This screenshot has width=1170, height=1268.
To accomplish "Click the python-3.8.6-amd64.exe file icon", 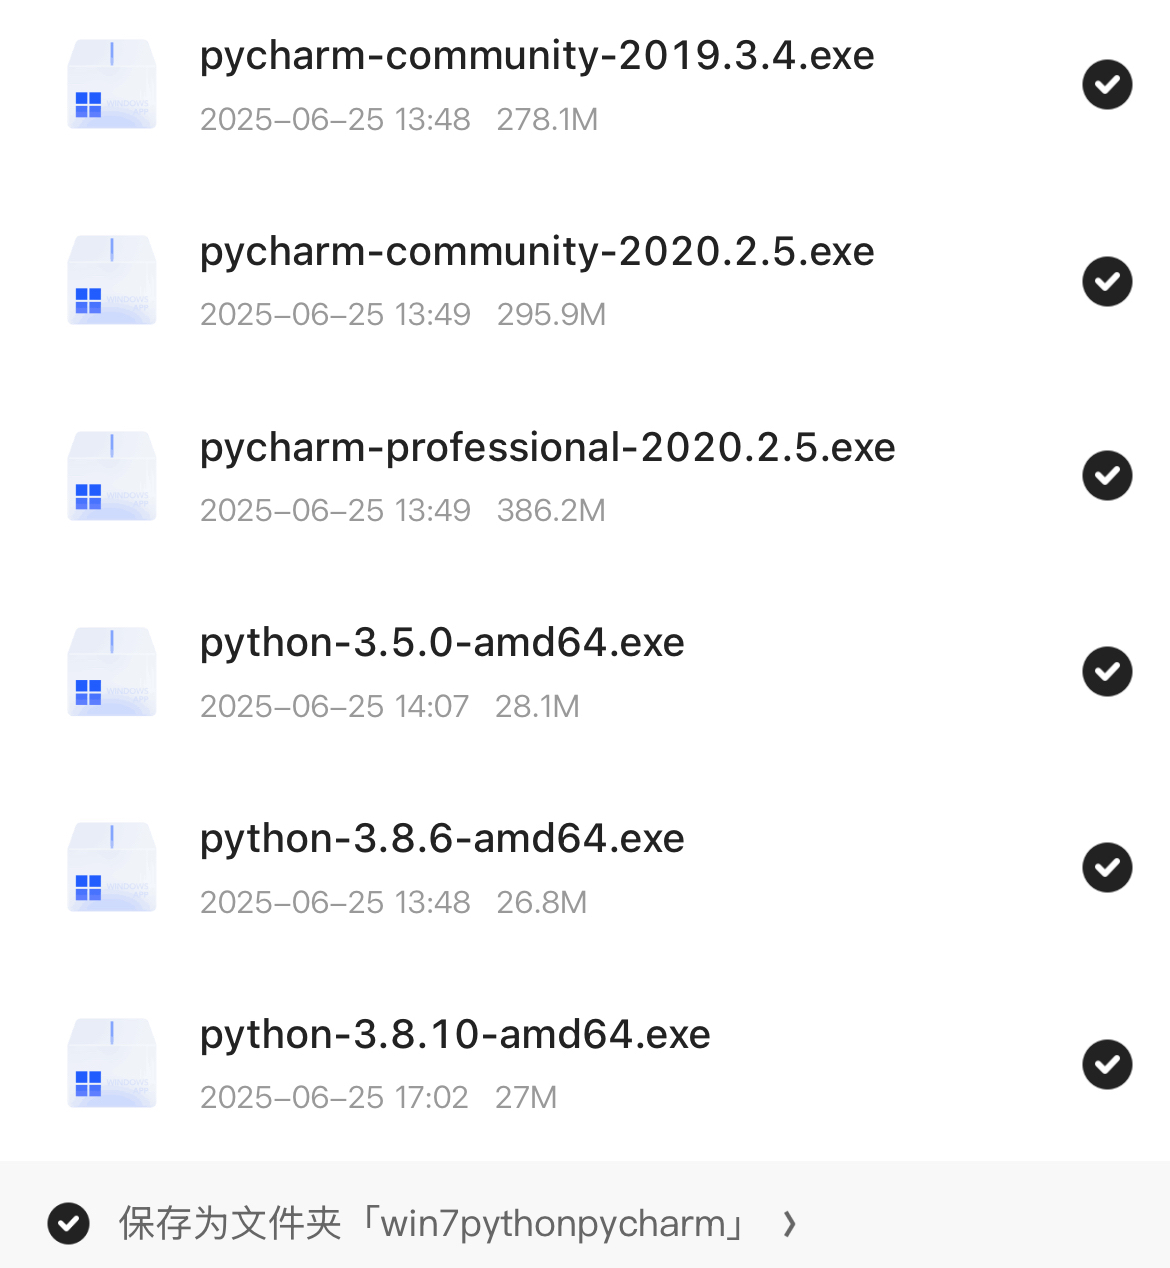I will click(x=112, y=867).
